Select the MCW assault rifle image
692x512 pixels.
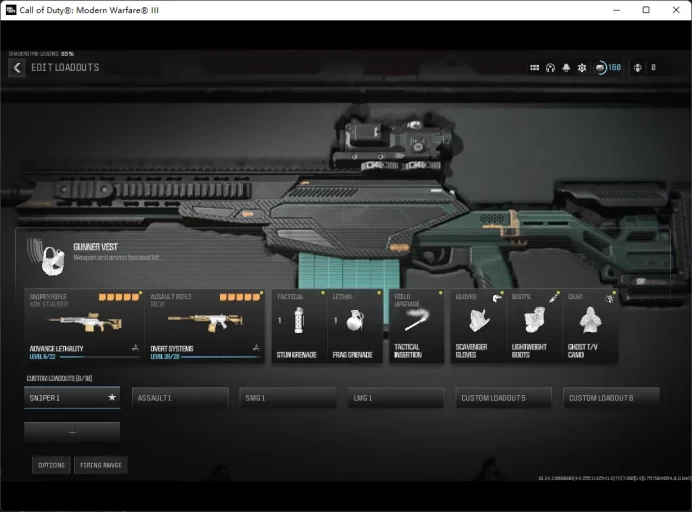pyautogui.click(x=205, y=323)
